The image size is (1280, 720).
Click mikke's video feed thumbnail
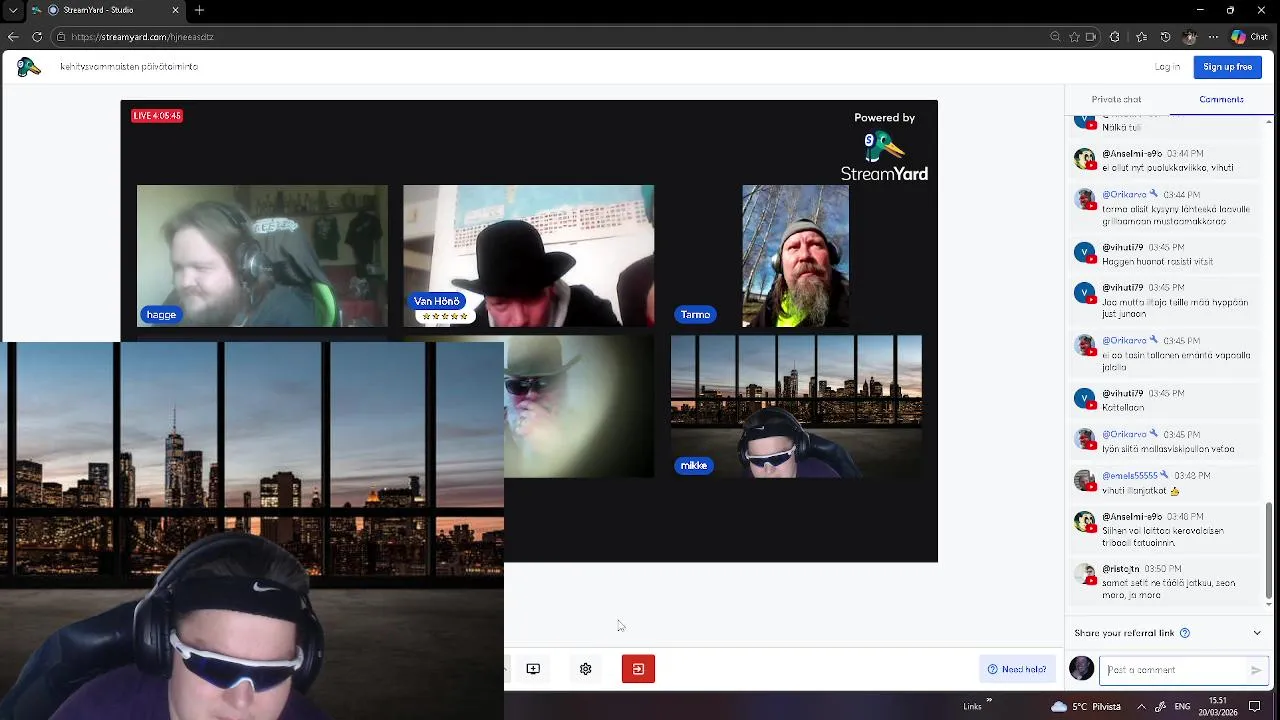click(796, 406)
